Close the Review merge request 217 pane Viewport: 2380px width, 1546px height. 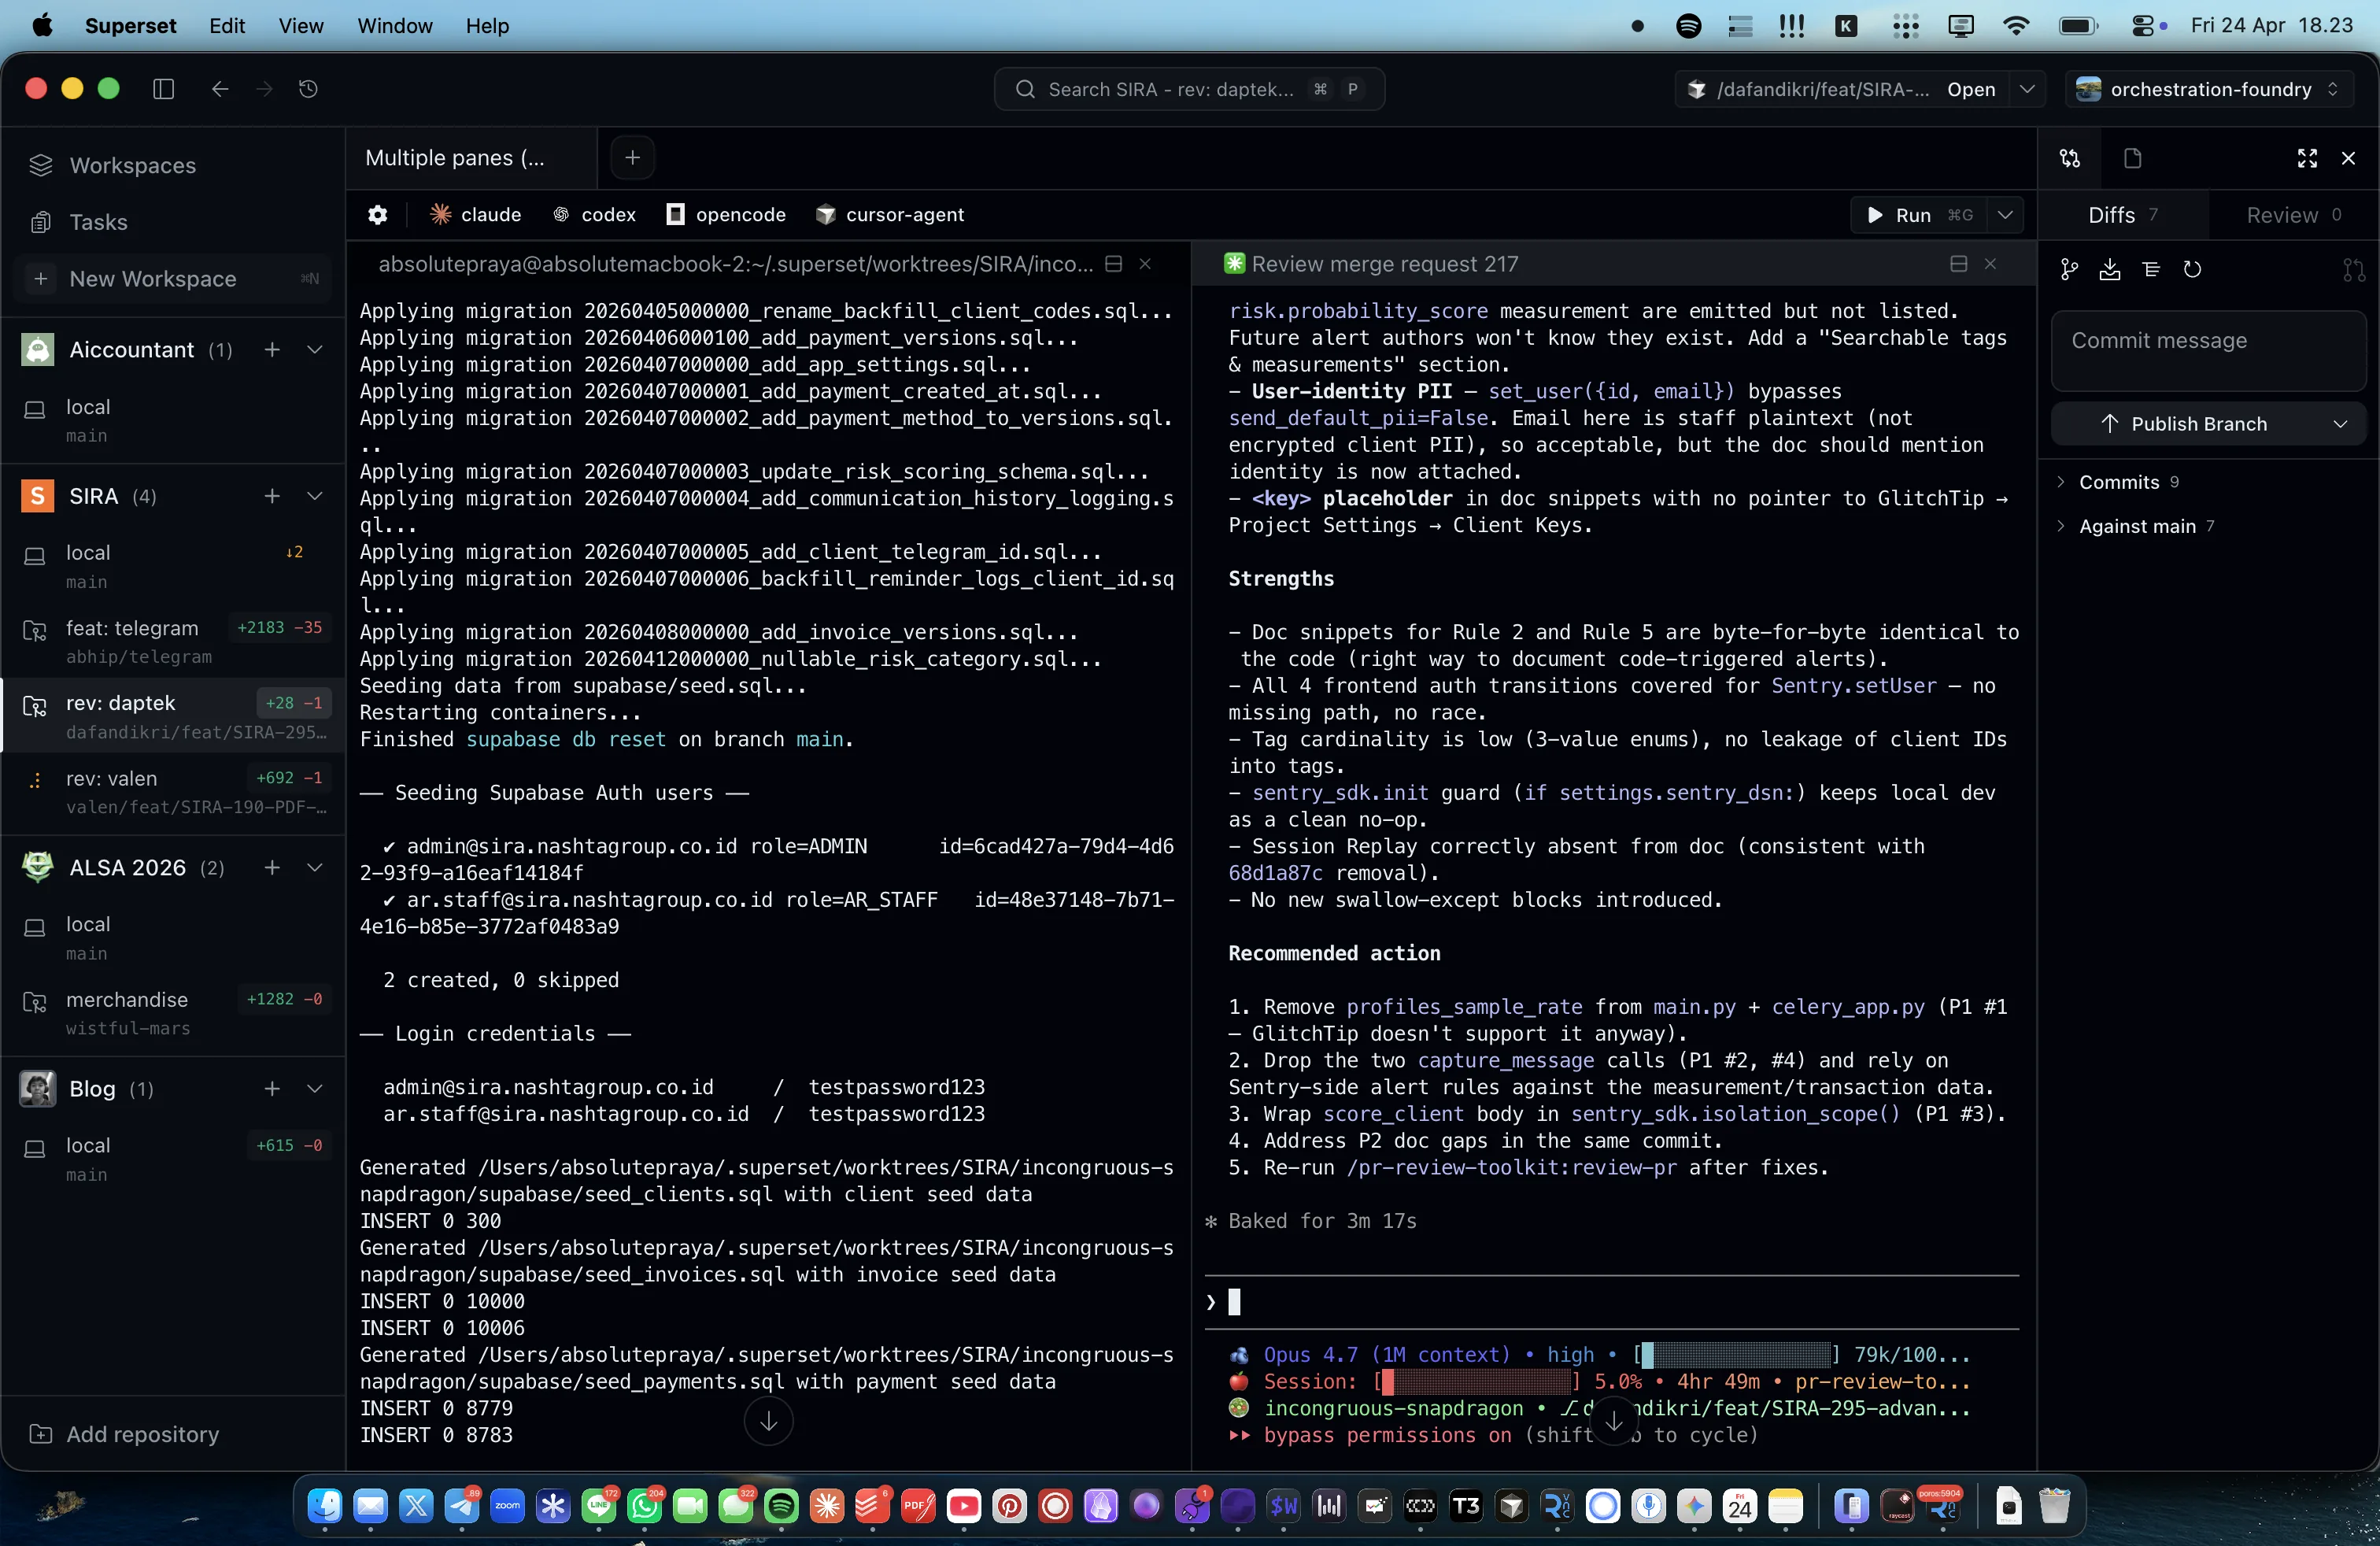(1990, 264)
